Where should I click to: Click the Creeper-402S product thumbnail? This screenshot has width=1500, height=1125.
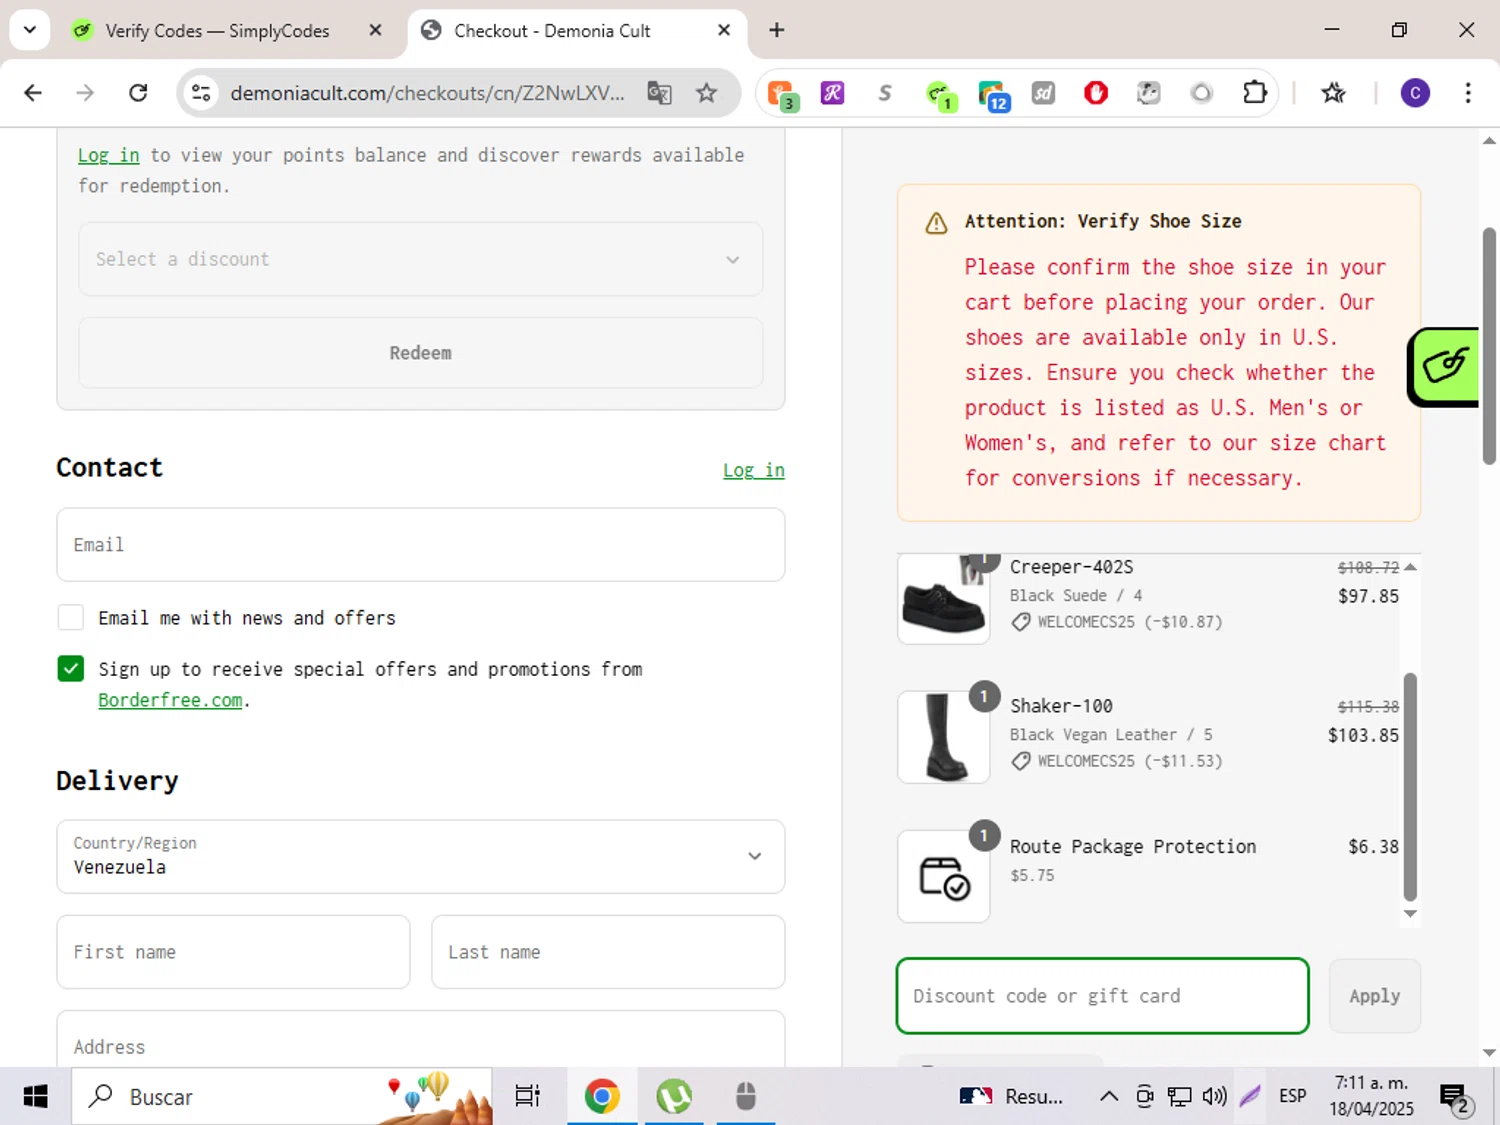pos(944,598)
